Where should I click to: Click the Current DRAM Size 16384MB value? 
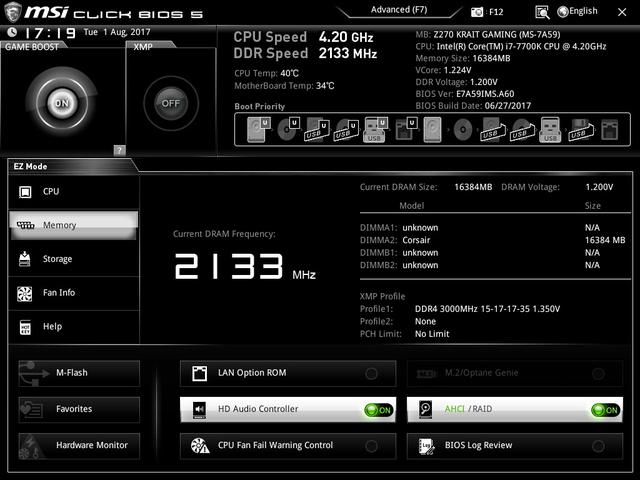[473, 187]
